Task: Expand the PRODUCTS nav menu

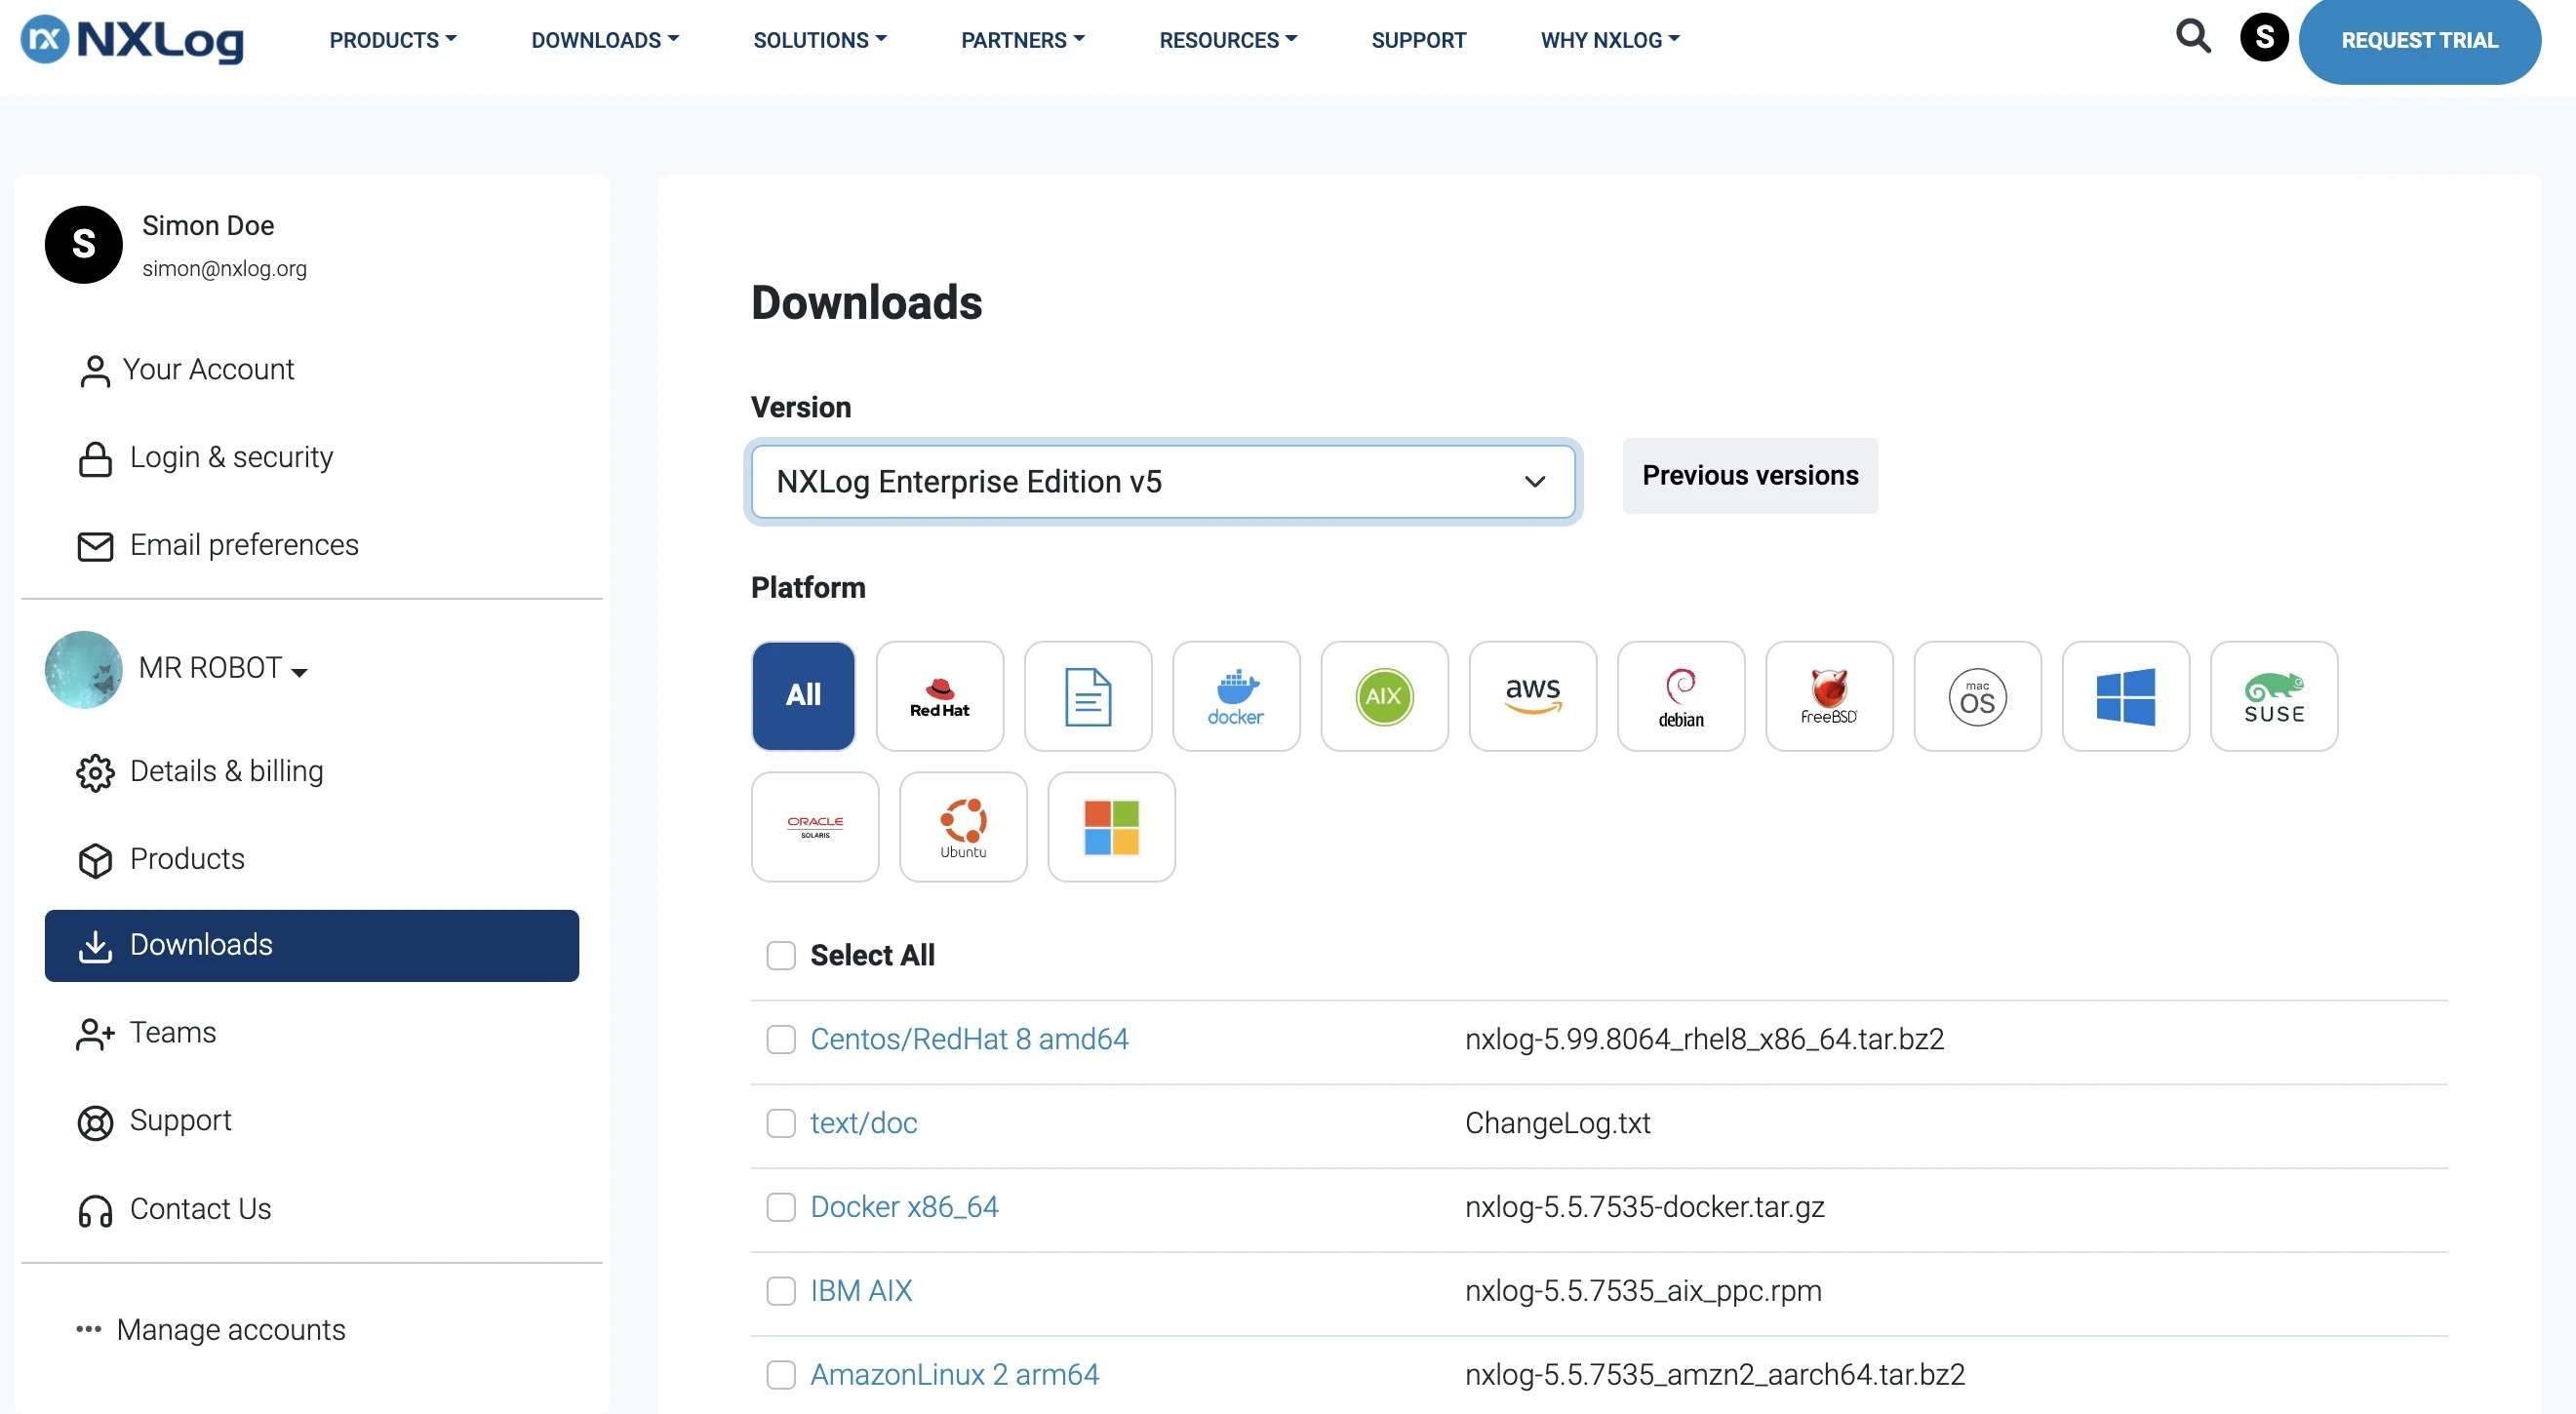Action: (x=393, y=40)
